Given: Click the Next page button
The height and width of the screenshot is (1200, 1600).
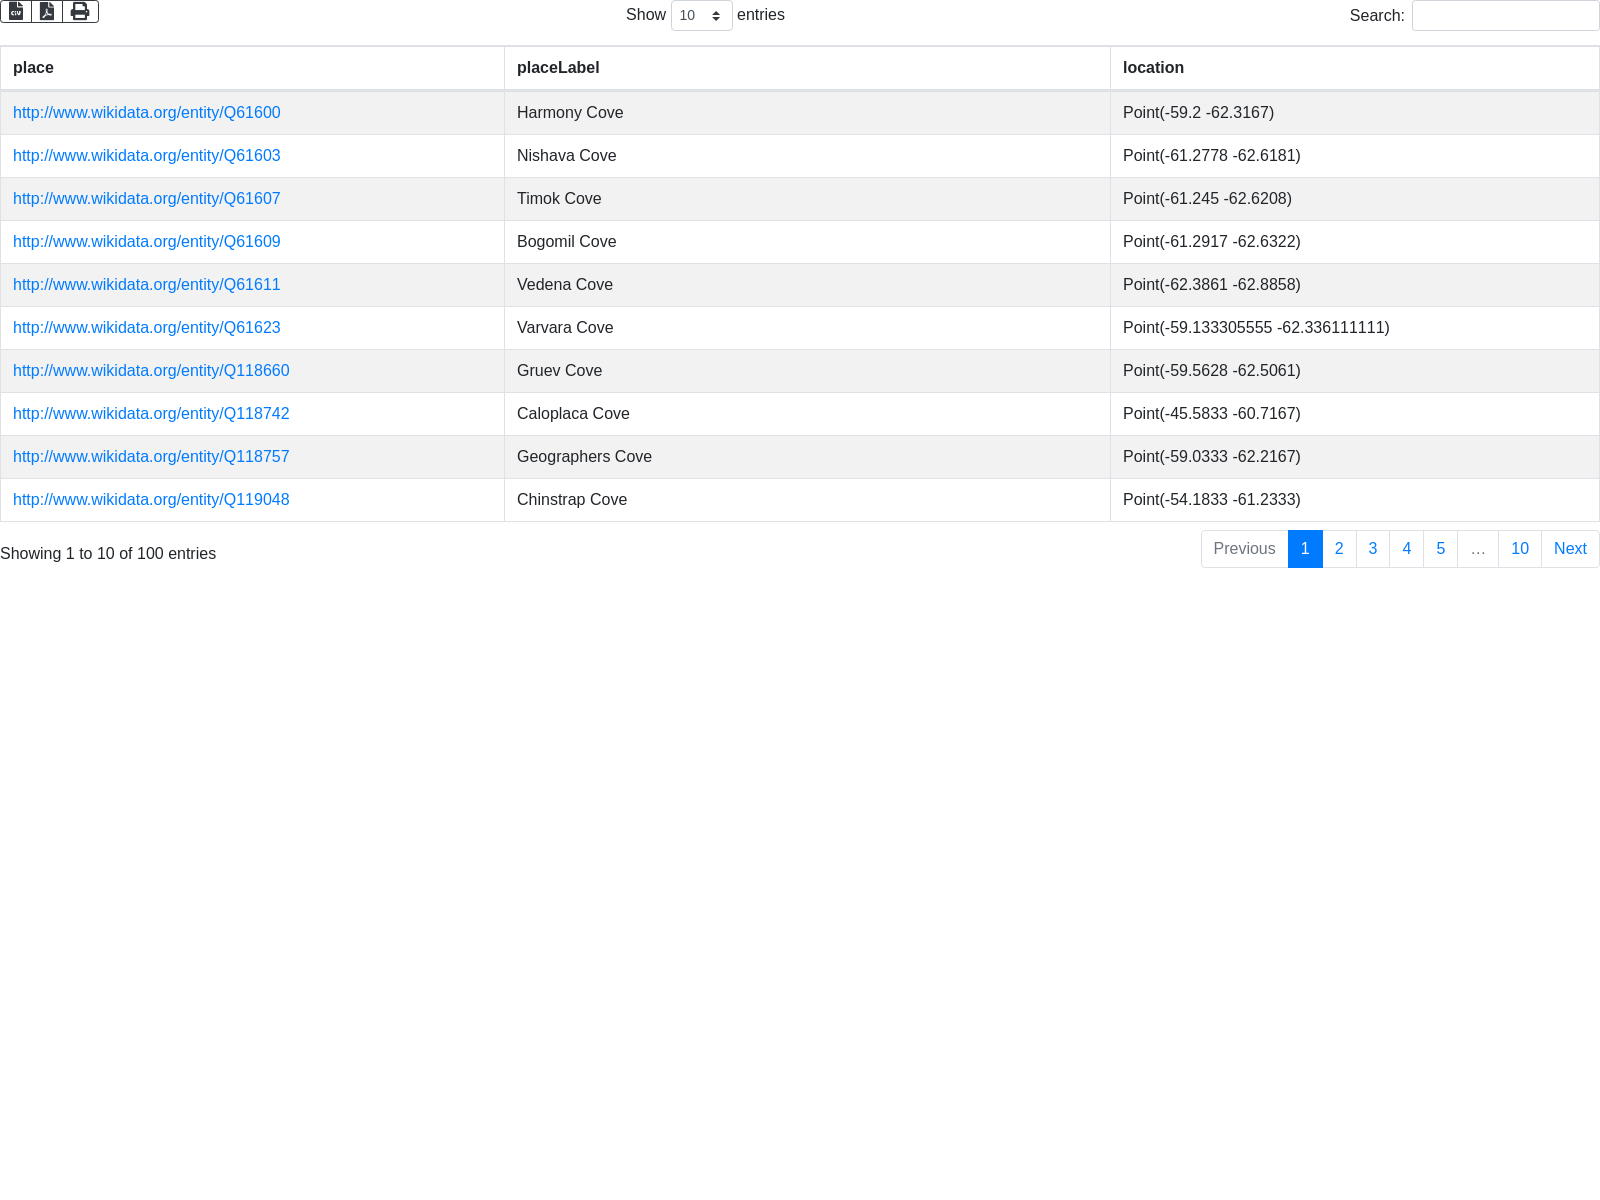Looking at the screenshot, I should point(1570,549).
